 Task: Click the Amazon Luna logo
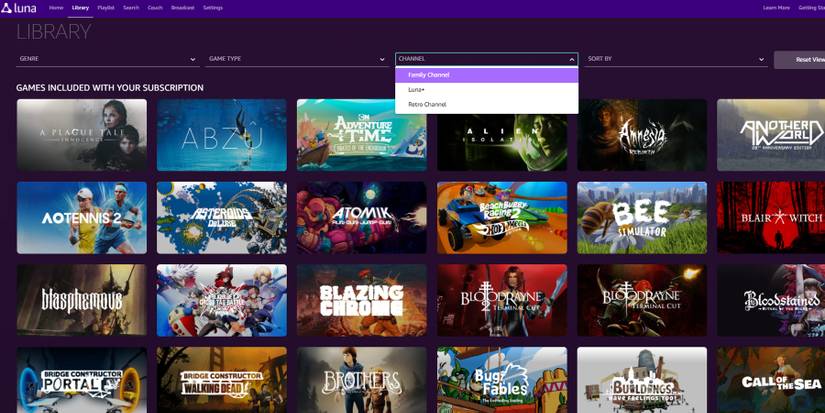[19, 8]
